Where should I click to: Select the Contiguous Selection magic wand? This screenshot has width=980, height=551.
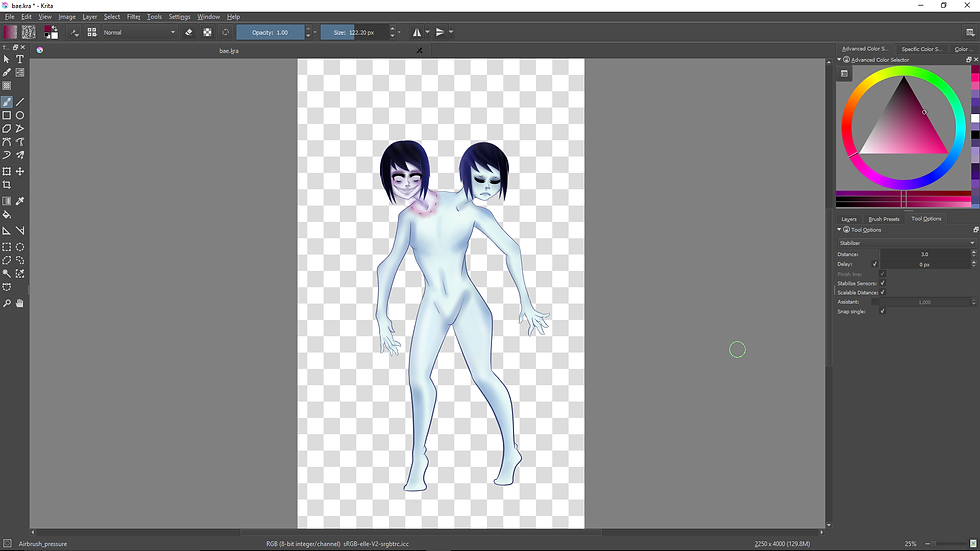pos(6,274)
